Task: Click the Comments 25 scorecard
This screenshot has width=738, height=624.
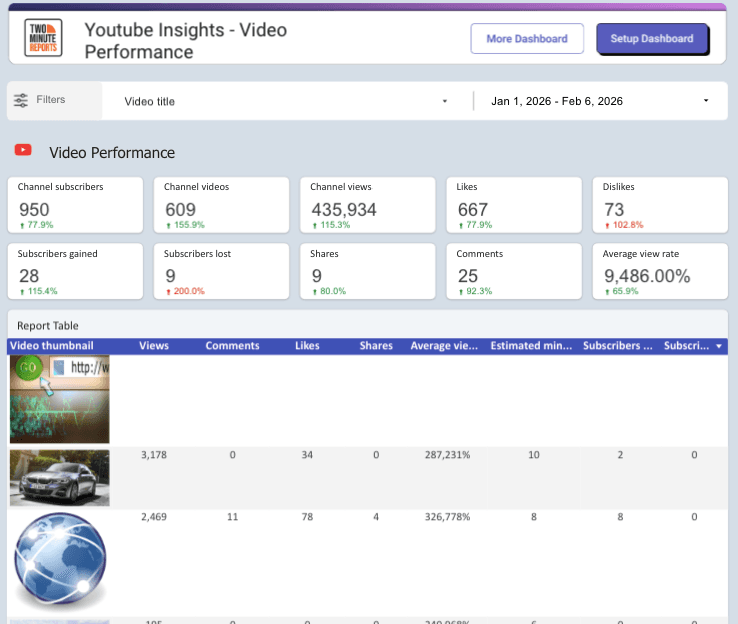Action: (514, 272)
